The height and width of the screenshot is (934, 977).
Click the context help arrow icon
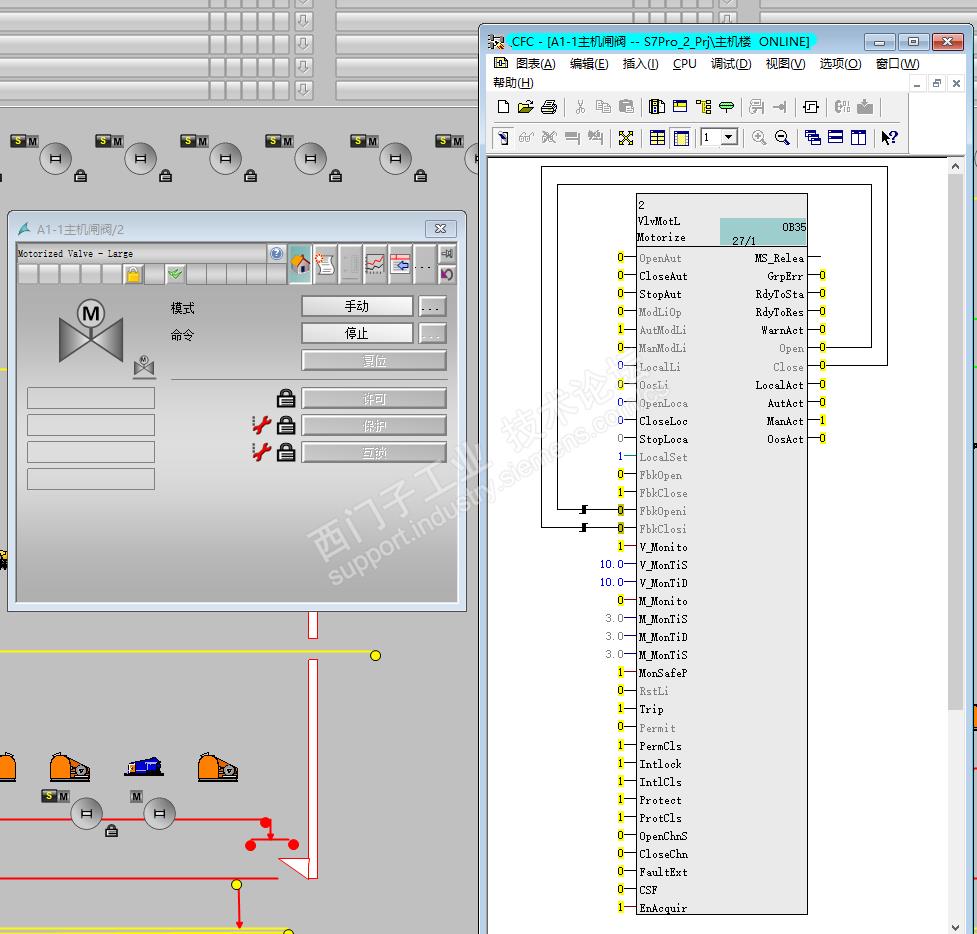[889, 138]
